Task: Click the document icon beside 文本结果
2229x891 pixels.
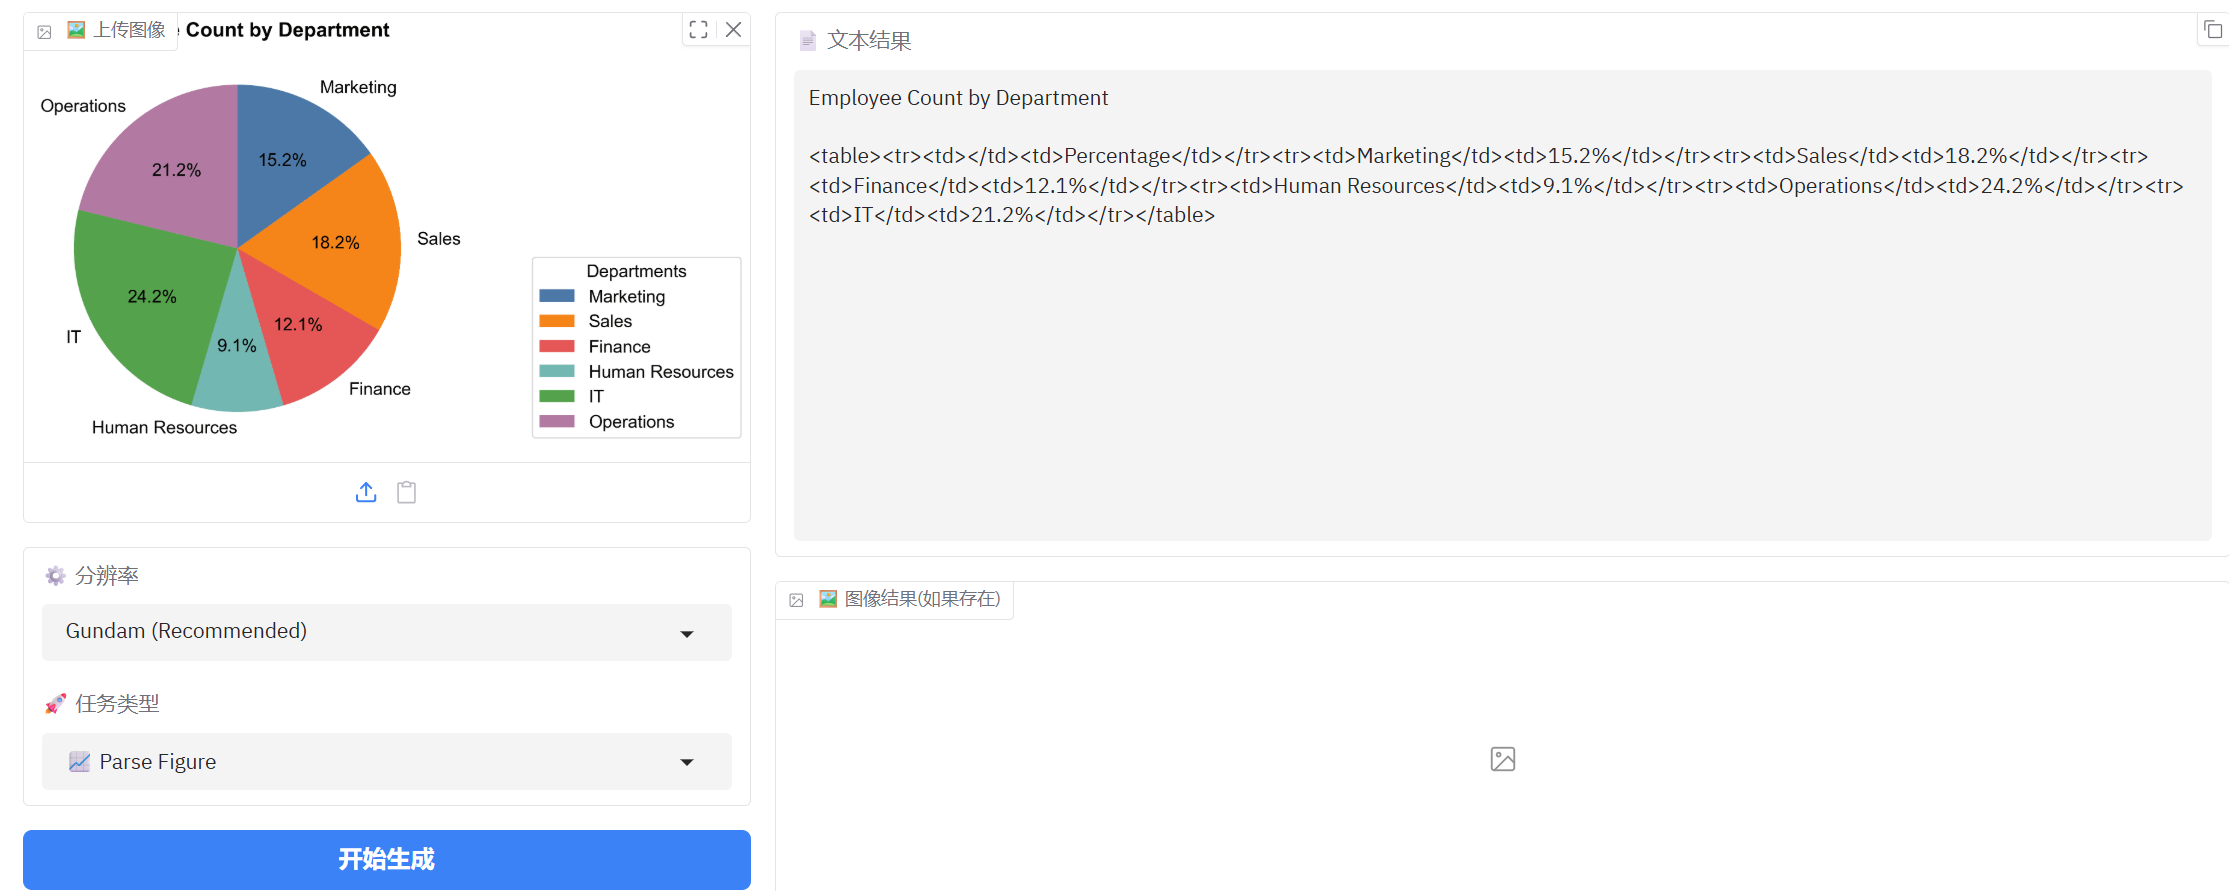Action: 808,41
